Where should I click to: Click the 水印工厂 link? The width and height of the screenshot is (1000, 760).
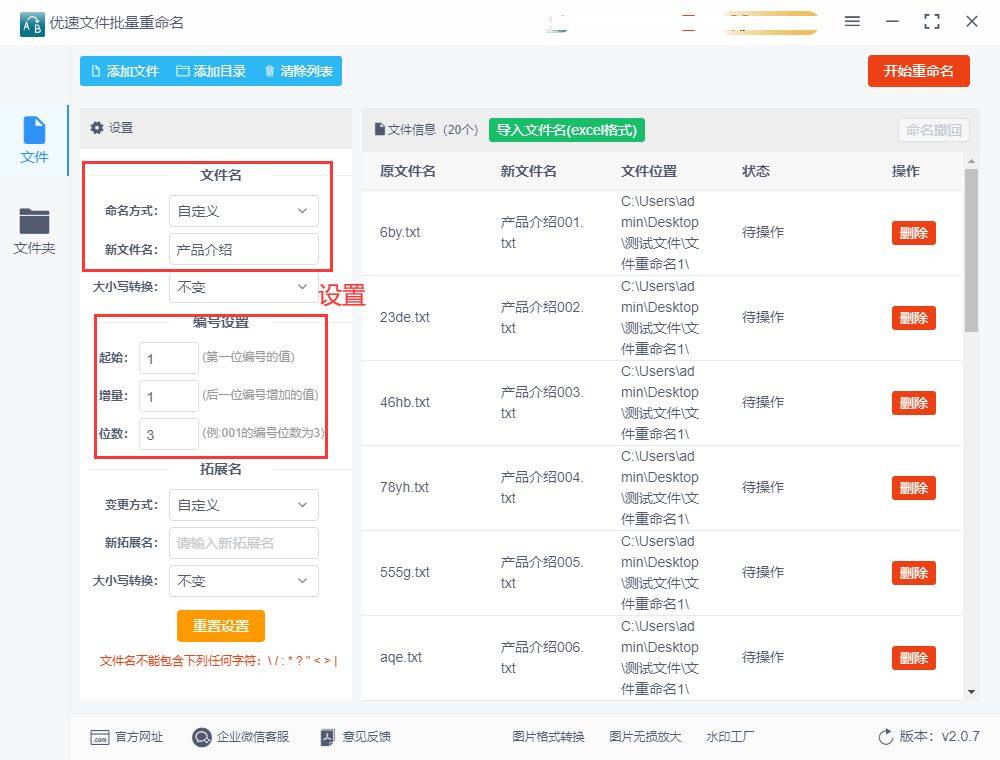pos(730,737)
